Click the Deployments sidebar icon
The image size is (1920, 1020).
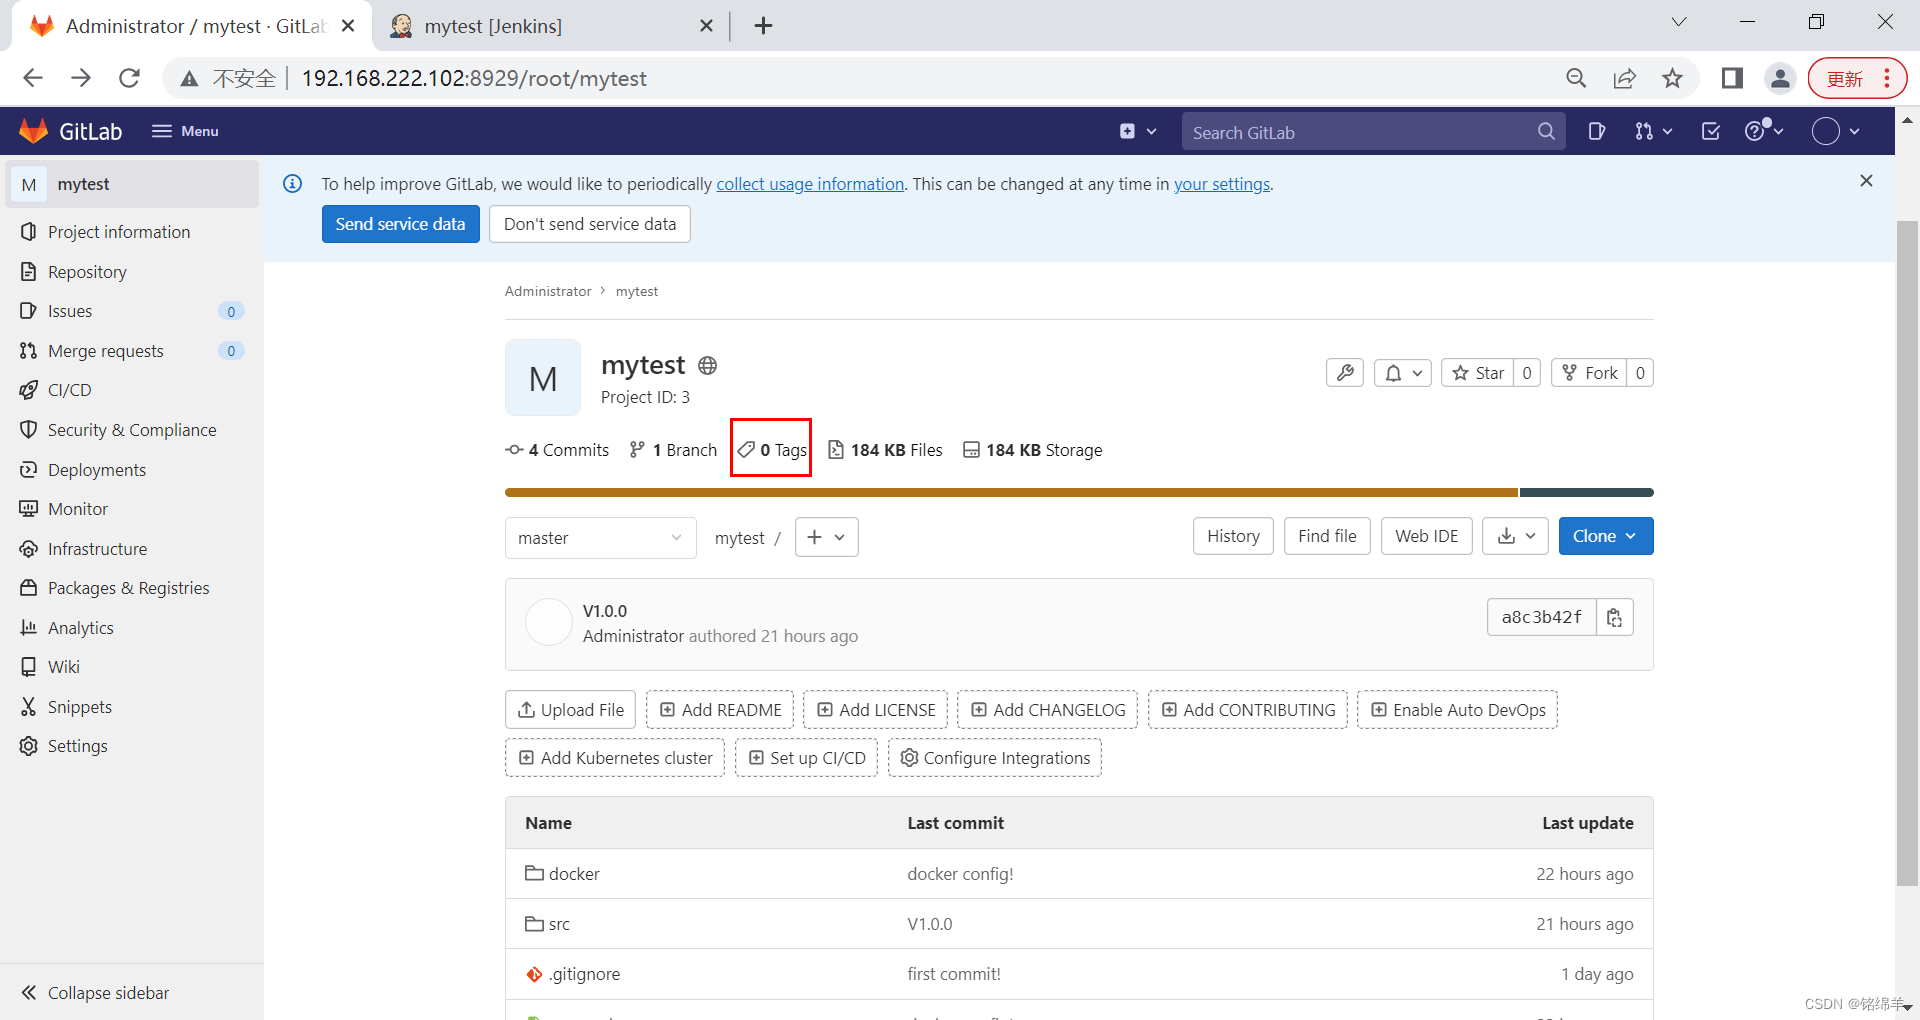28,469
